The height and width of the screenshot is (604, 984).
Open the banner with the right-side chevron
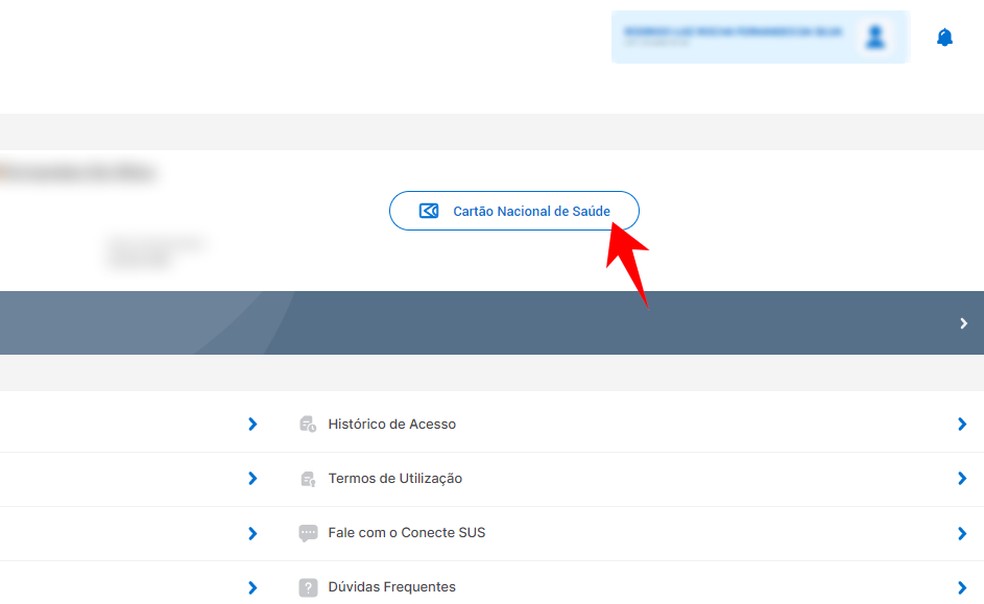point(963,323)
